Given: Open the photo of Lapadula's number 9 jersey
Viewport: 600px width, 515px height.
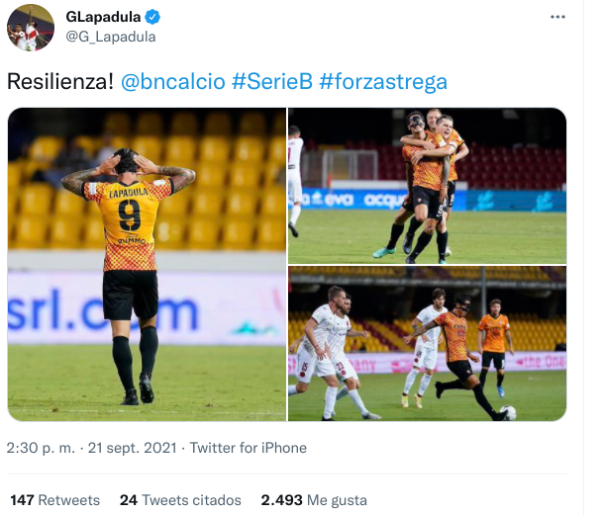Looking at the screenshot, I should tap(147, 264).
